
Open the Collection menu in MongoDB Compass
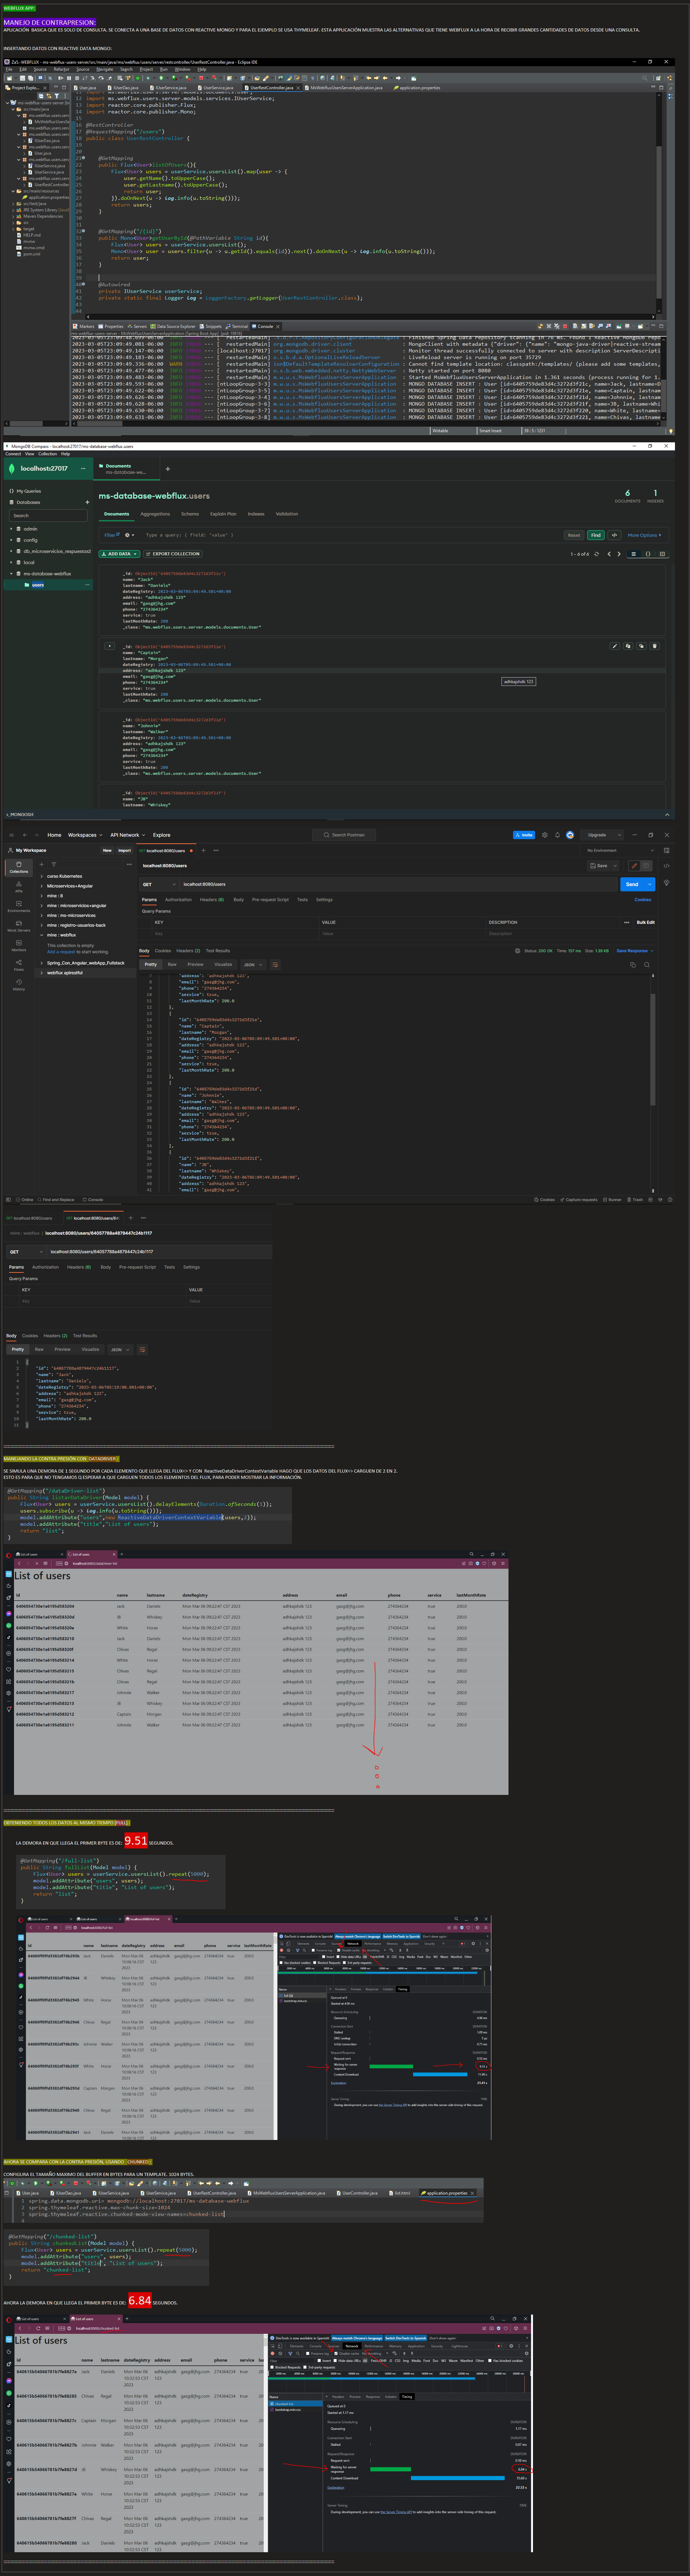pos(47,454)
